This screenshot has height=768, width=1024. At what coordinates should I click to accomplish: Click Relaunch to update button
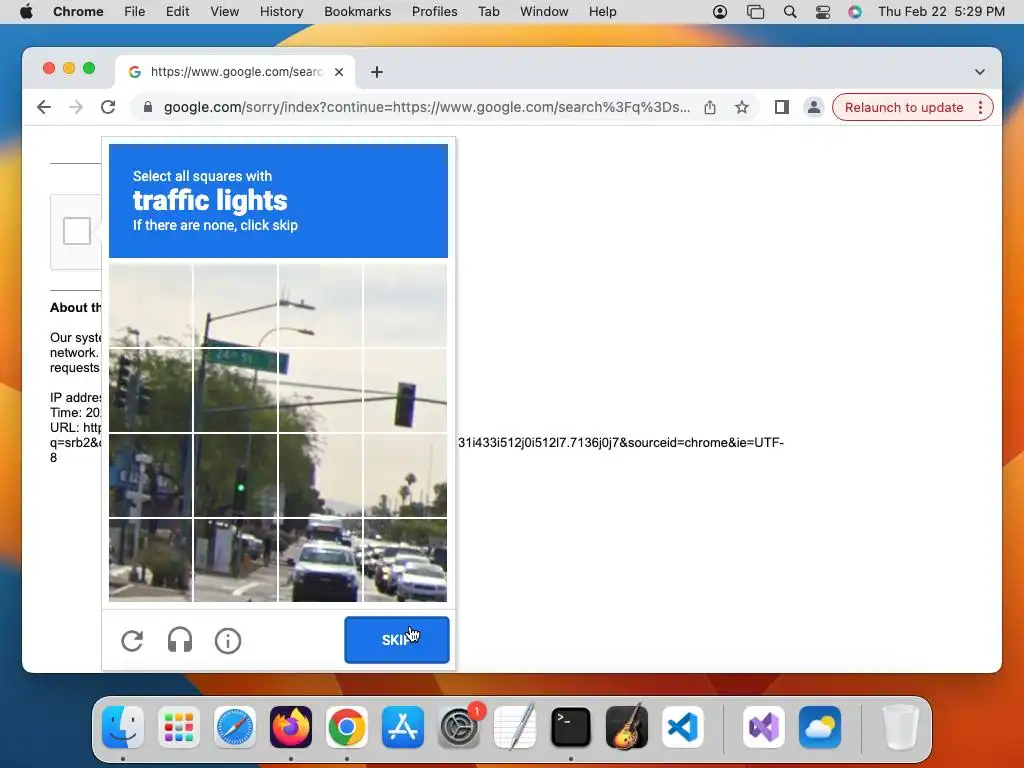904,107
